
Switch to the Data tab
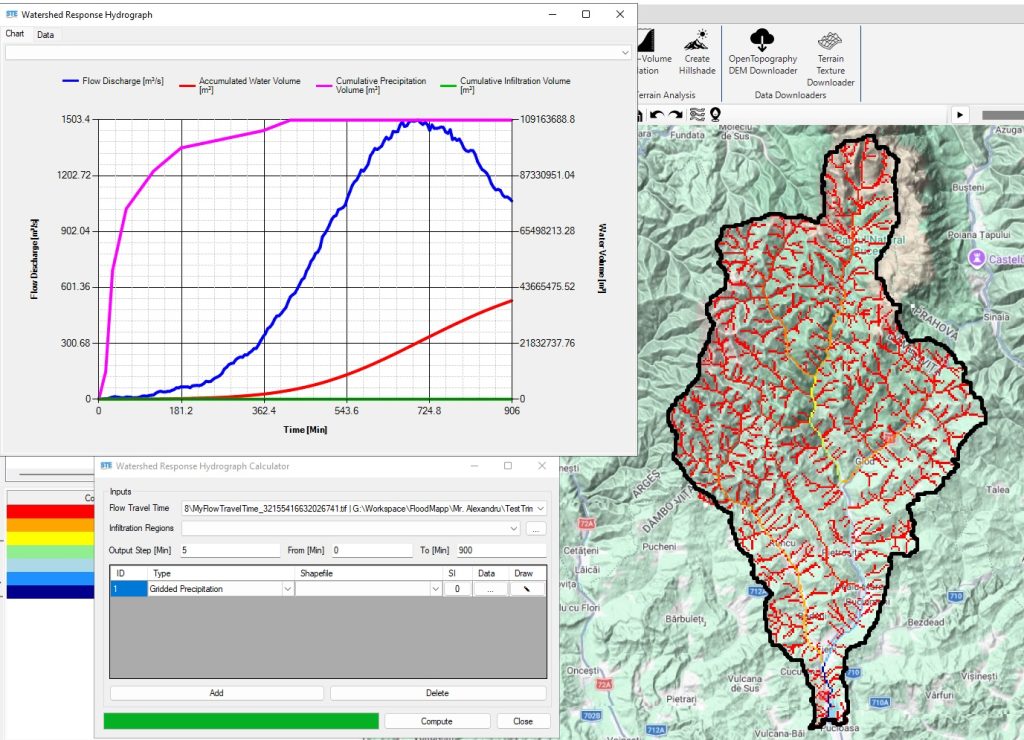tap(46, 35)
